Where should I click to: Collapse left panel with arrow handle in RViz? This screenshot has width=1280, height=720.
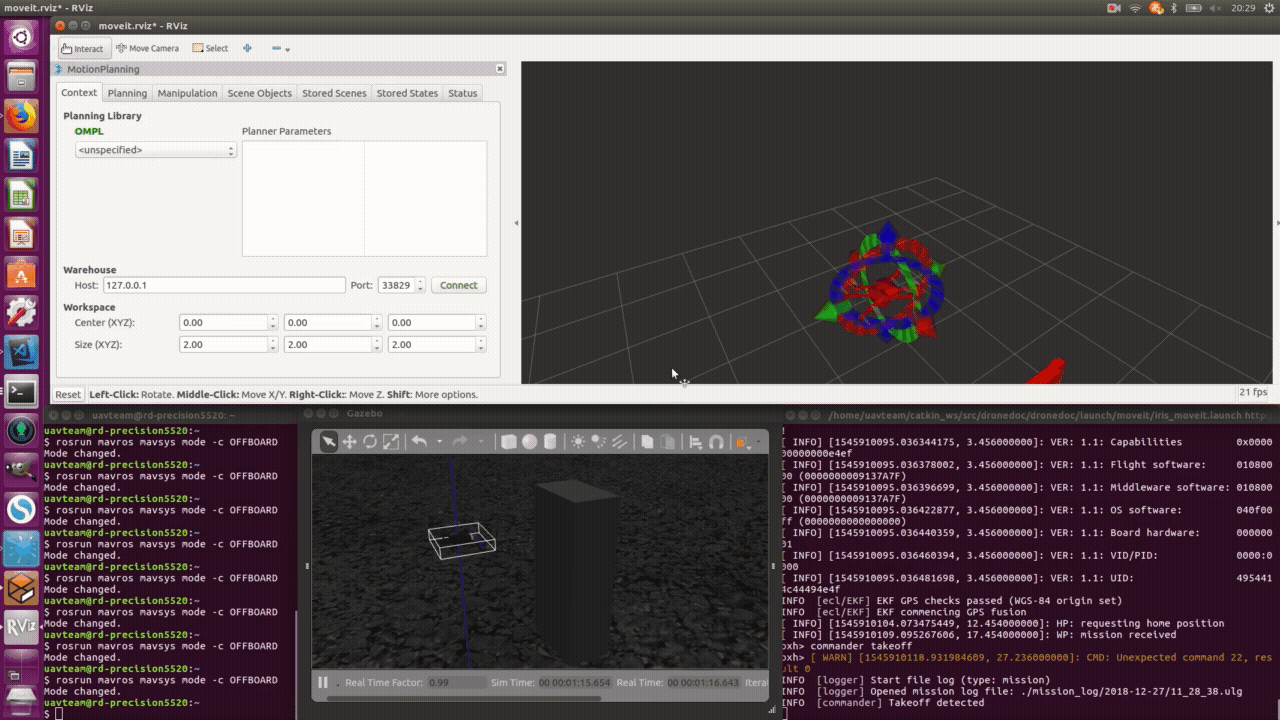[517, 223]
